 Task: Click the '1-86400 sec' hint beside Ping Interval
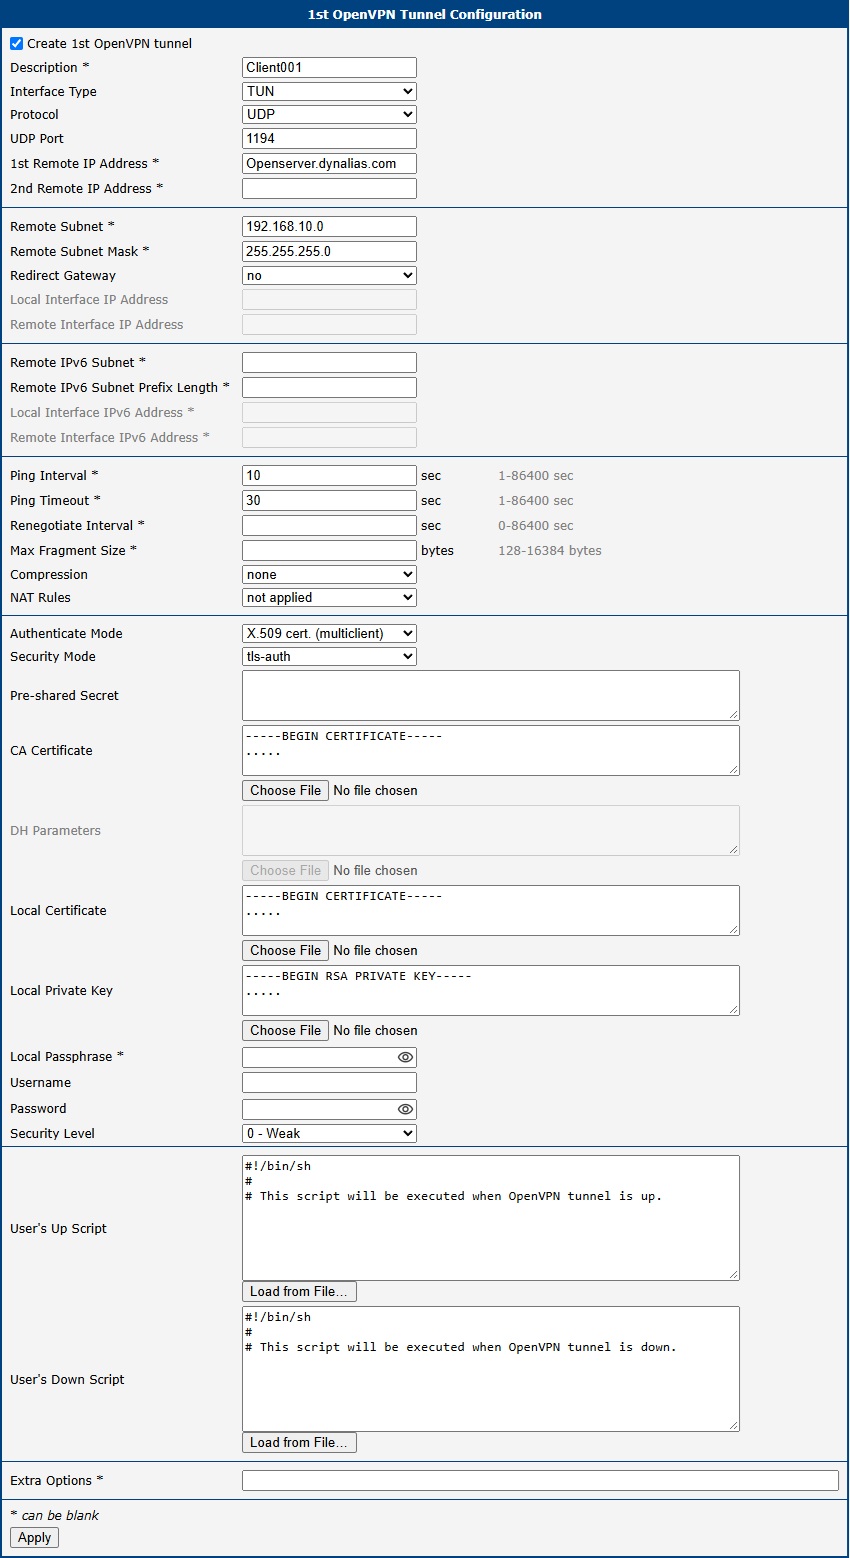pos(536,476)
